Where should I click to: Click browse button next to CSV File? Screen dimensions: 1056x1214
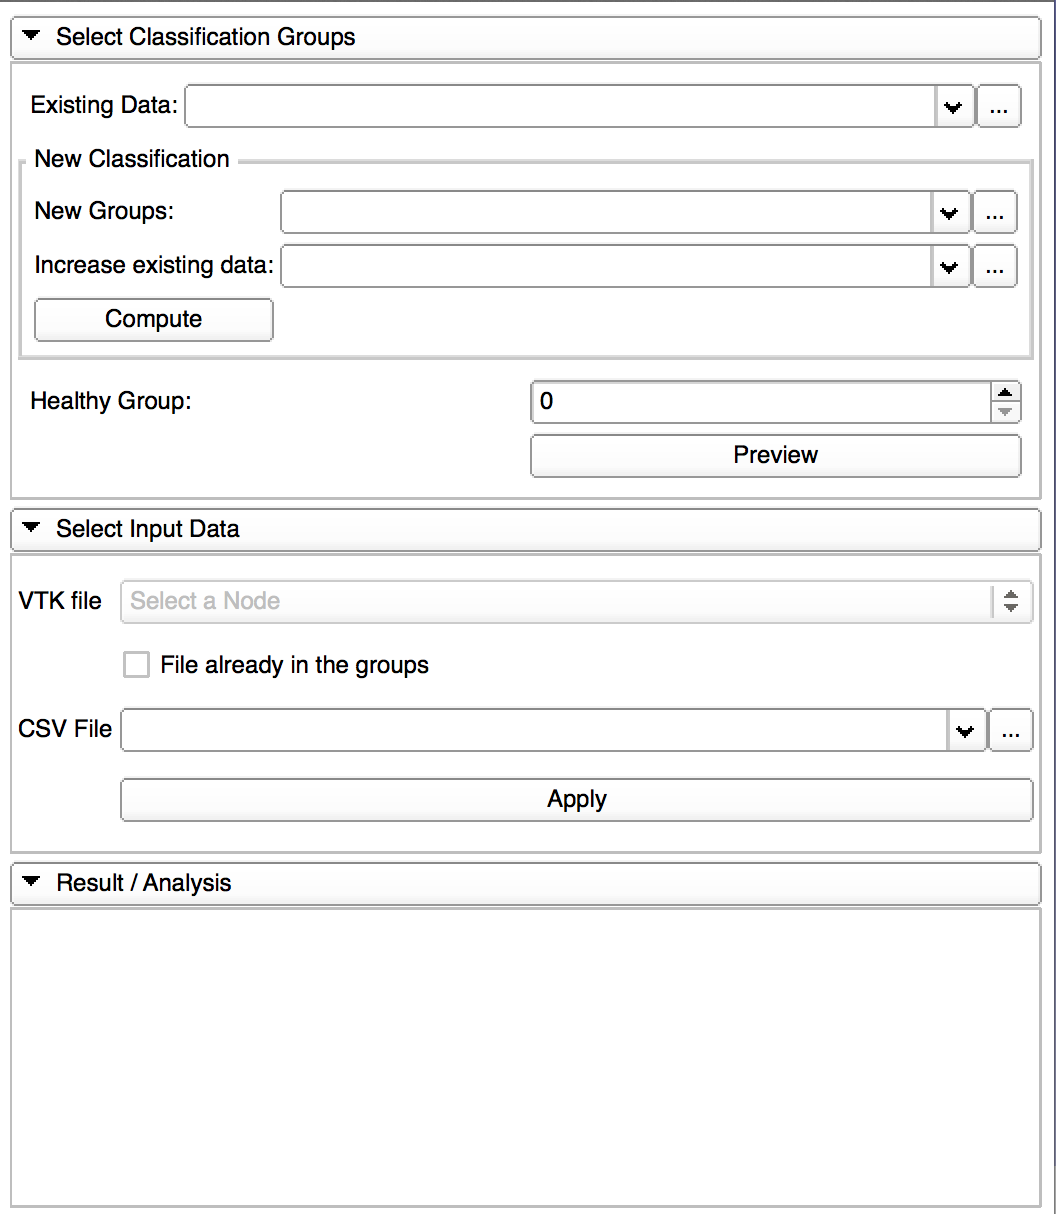click(1010, 731)
